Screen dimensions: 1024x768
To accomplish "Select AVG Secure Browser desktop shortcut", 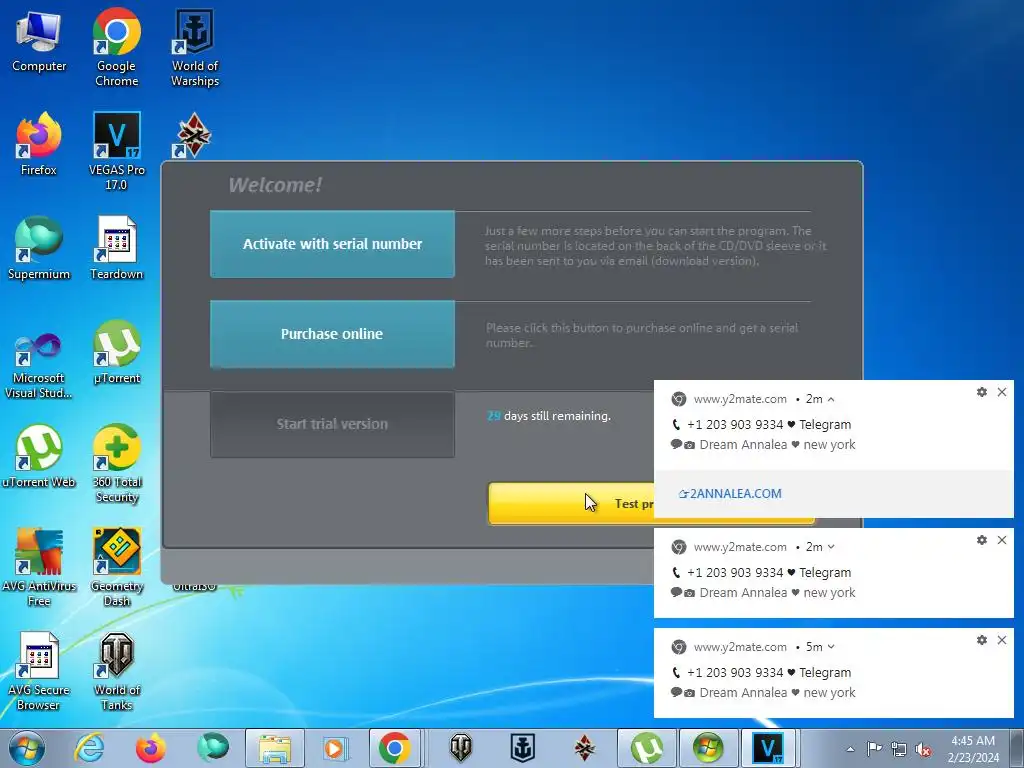I will 39,671.
